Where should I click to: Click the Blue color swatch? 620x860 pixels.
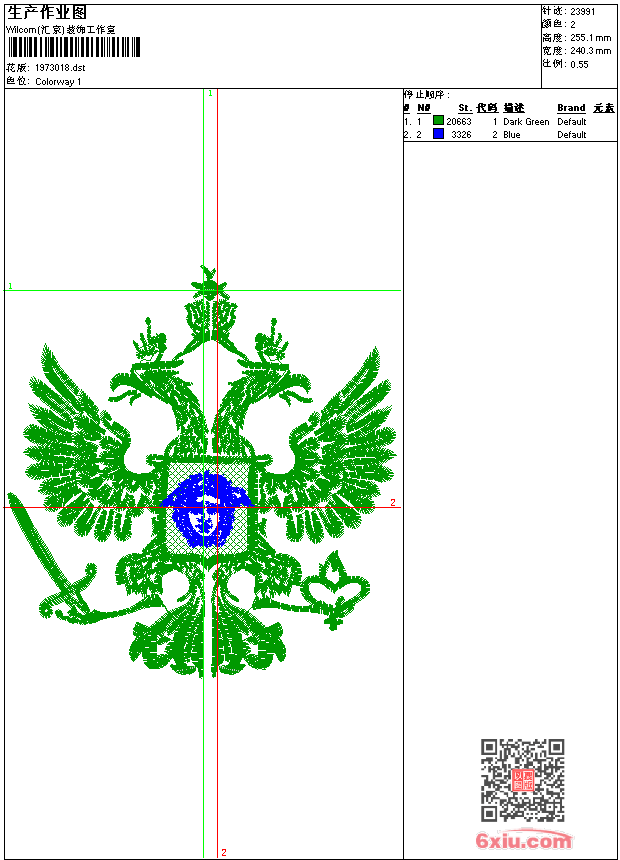[x=438, y=133]
